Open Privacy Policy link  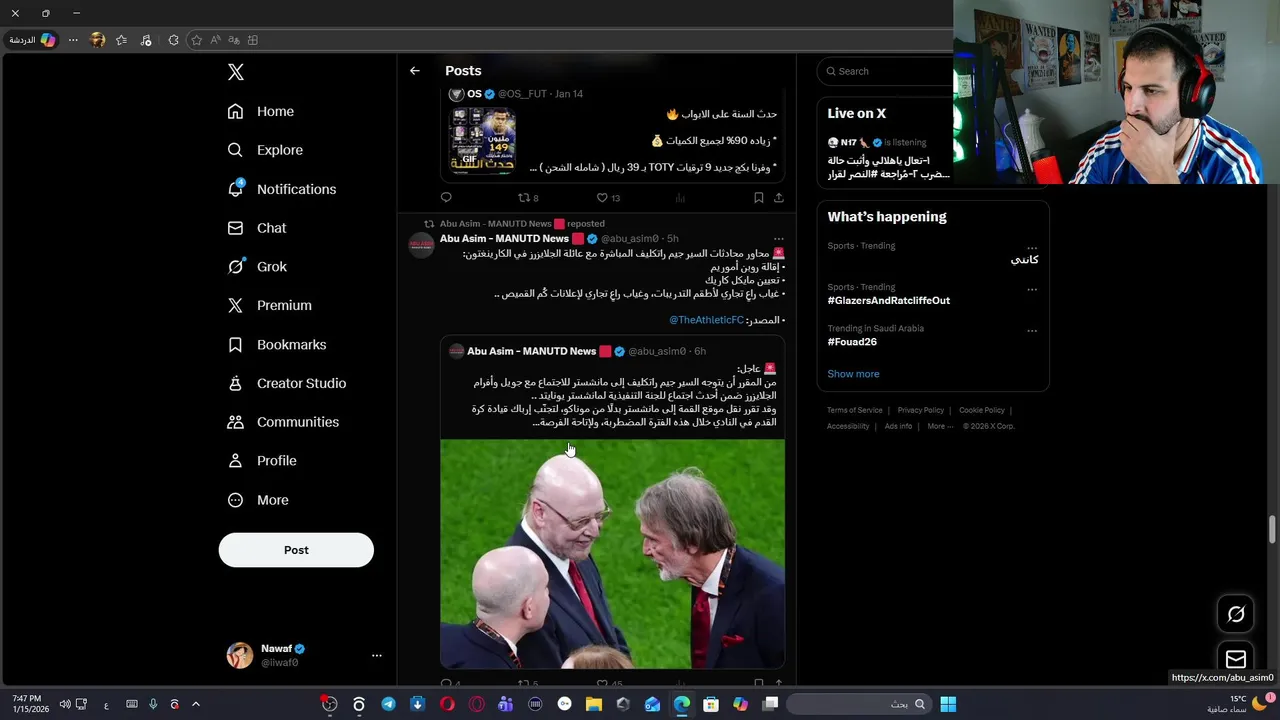click(x=921, y=410)
